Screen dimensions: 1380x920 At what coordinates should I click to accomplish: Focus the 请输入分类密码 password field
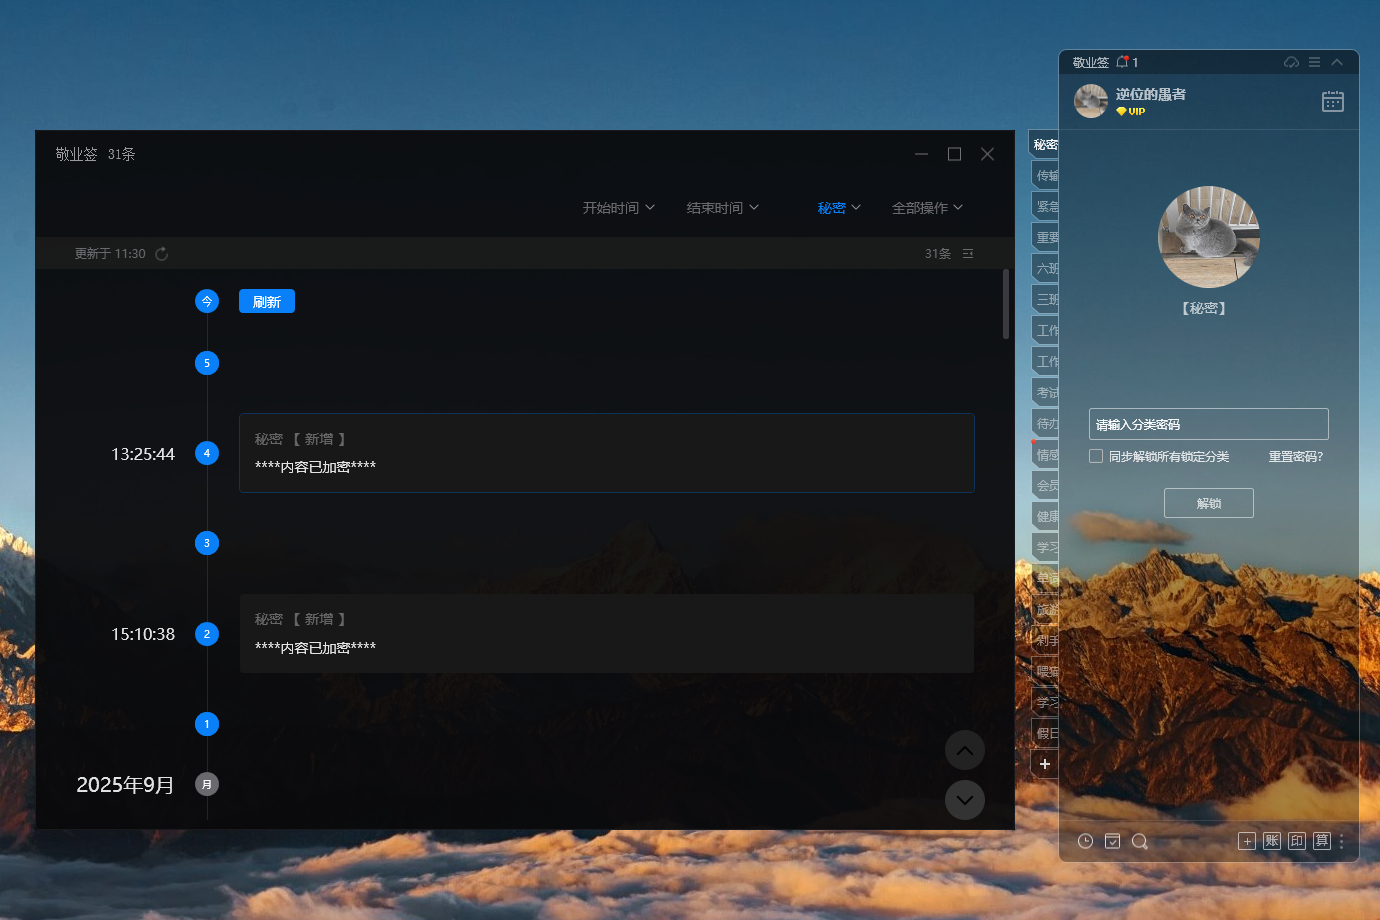click(x=1209, y=424)
